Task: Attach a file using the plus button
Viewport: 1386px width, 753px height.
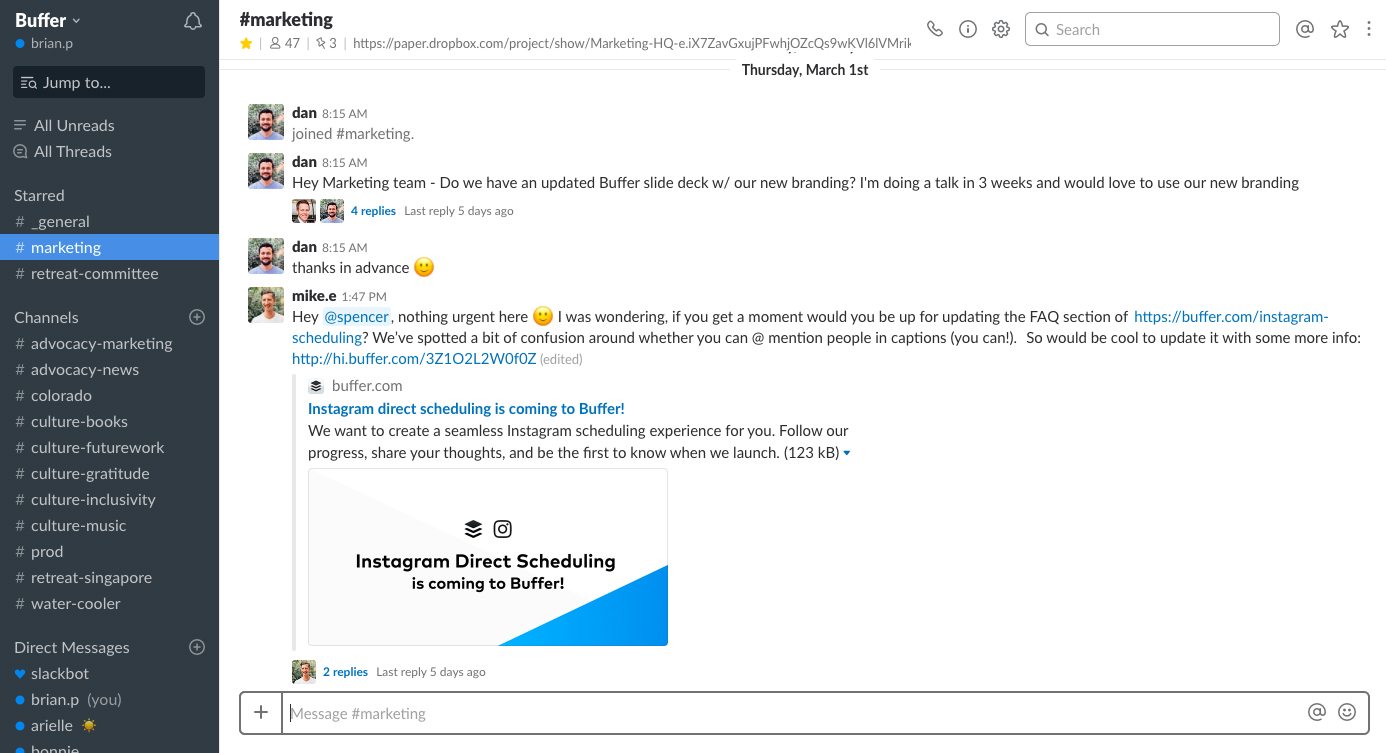Action: 261,712
